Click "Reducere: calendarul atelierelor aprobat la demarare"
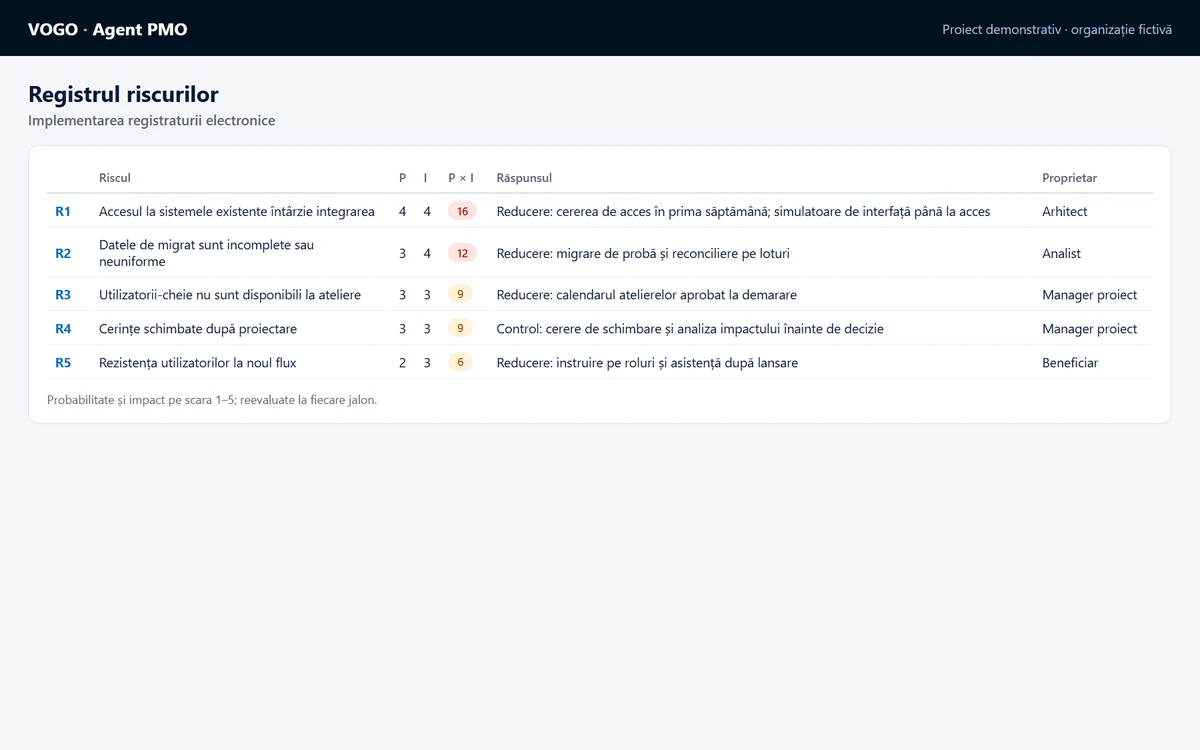The height and width of the screenshot is (750, 1200). [x=647, y=295]
